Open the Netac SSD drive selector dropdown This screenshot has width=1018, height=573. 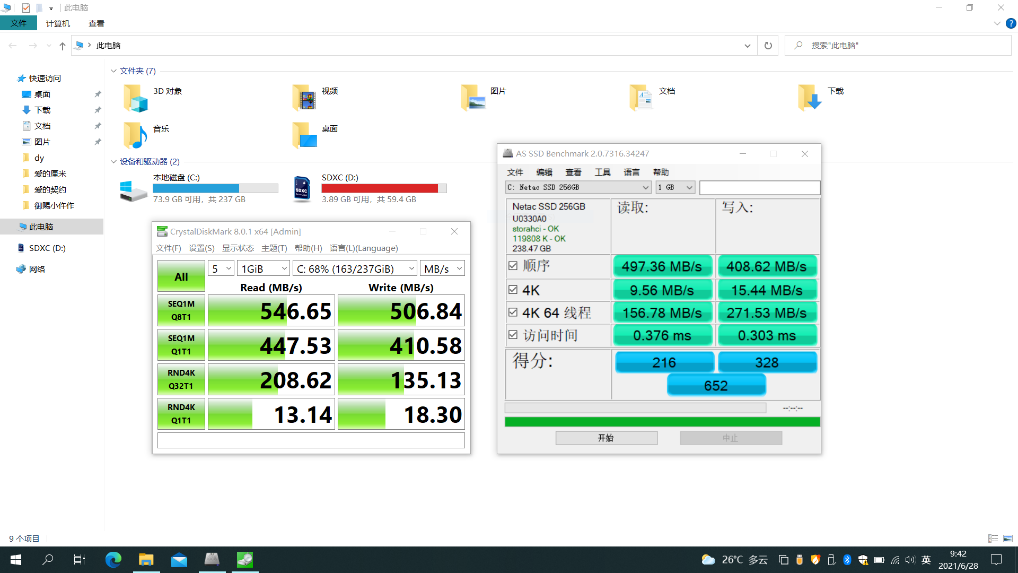[x=578, y=187]
